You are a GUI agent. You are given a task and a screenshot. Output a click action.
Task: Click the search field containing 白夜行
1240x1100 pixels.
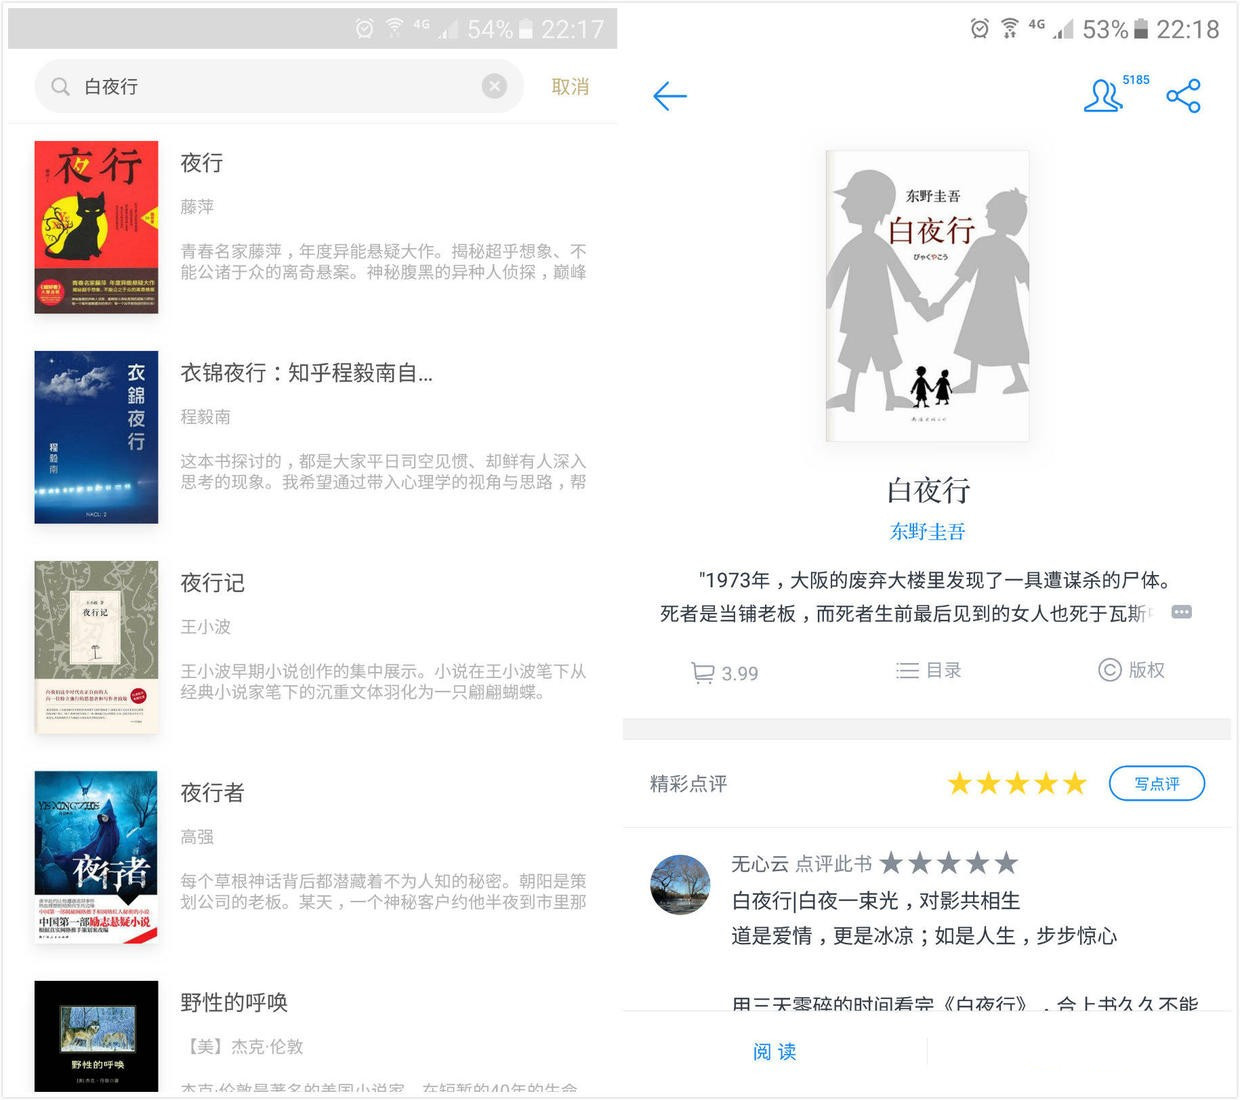click(x=279, y=86)
